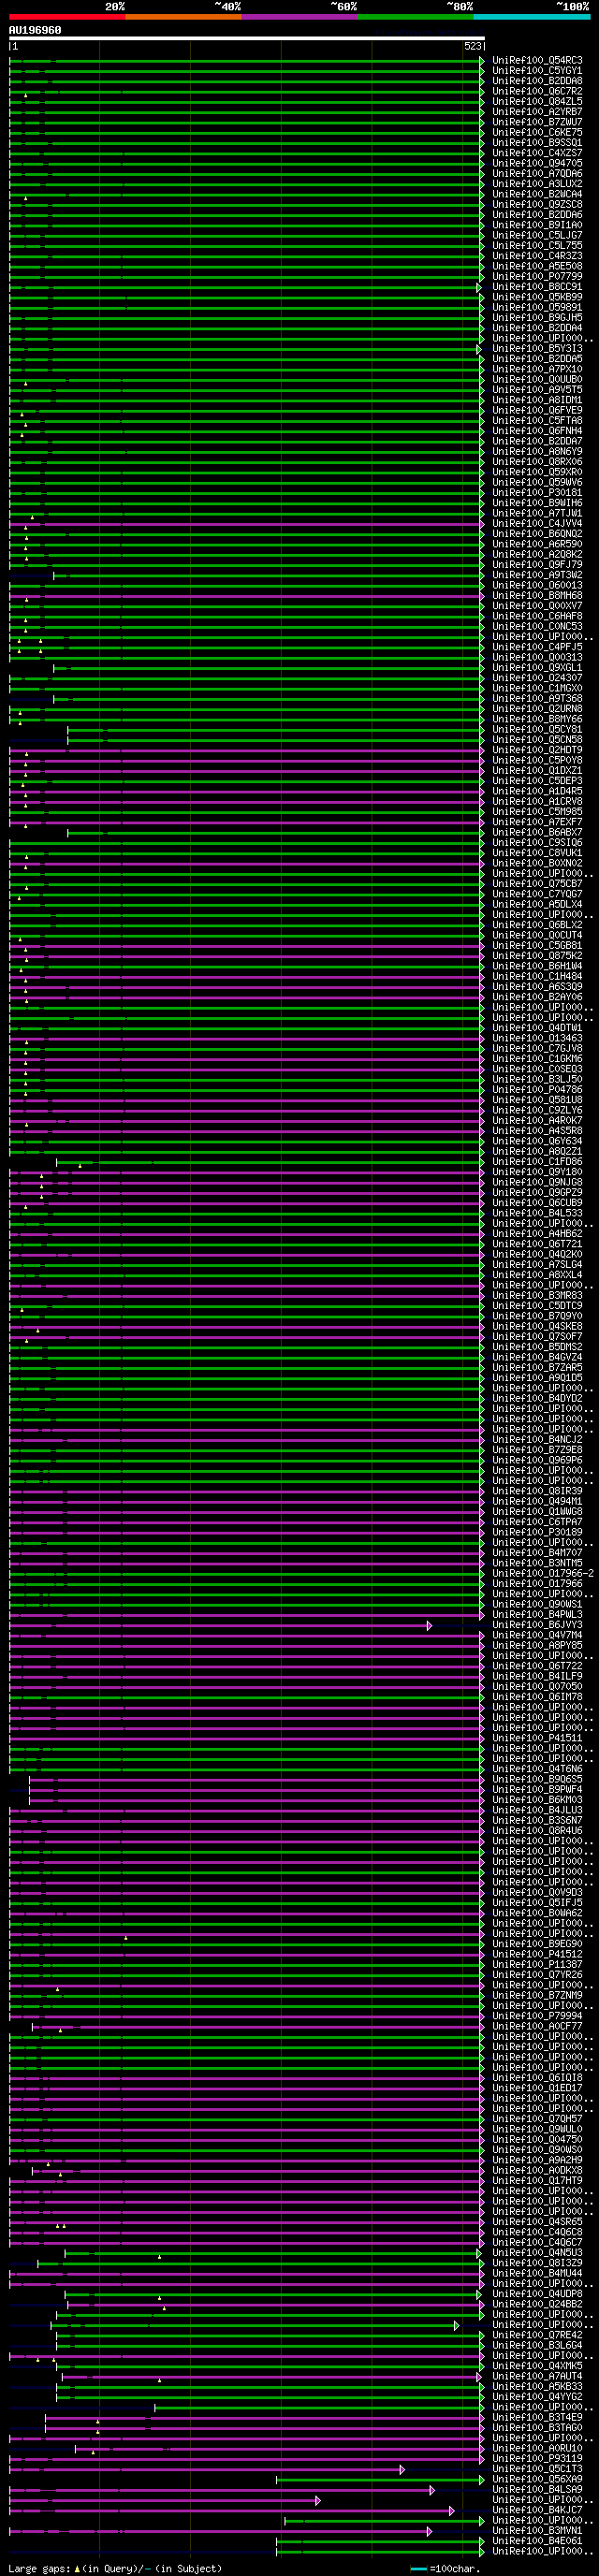Select the UniRef100_Q75CB7 hit label
This screenshot has width=599, height=2576.
click(x=537, y=884)
